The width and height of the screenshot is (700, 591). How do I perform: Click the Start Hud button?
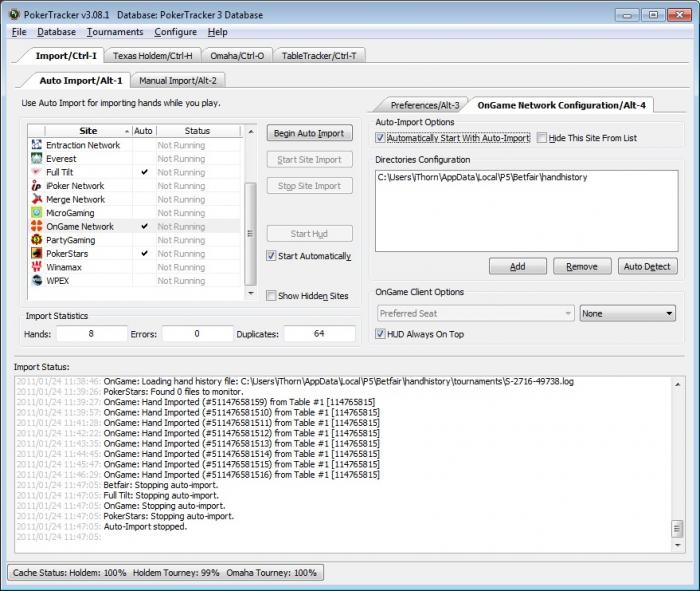tap(309, 233)
